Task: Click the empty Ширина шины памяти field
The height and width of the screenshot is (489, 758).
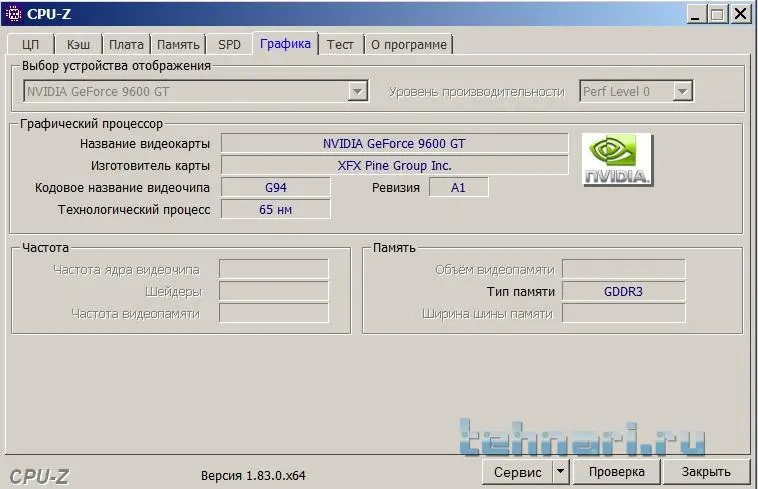Action: coord(623,313)
